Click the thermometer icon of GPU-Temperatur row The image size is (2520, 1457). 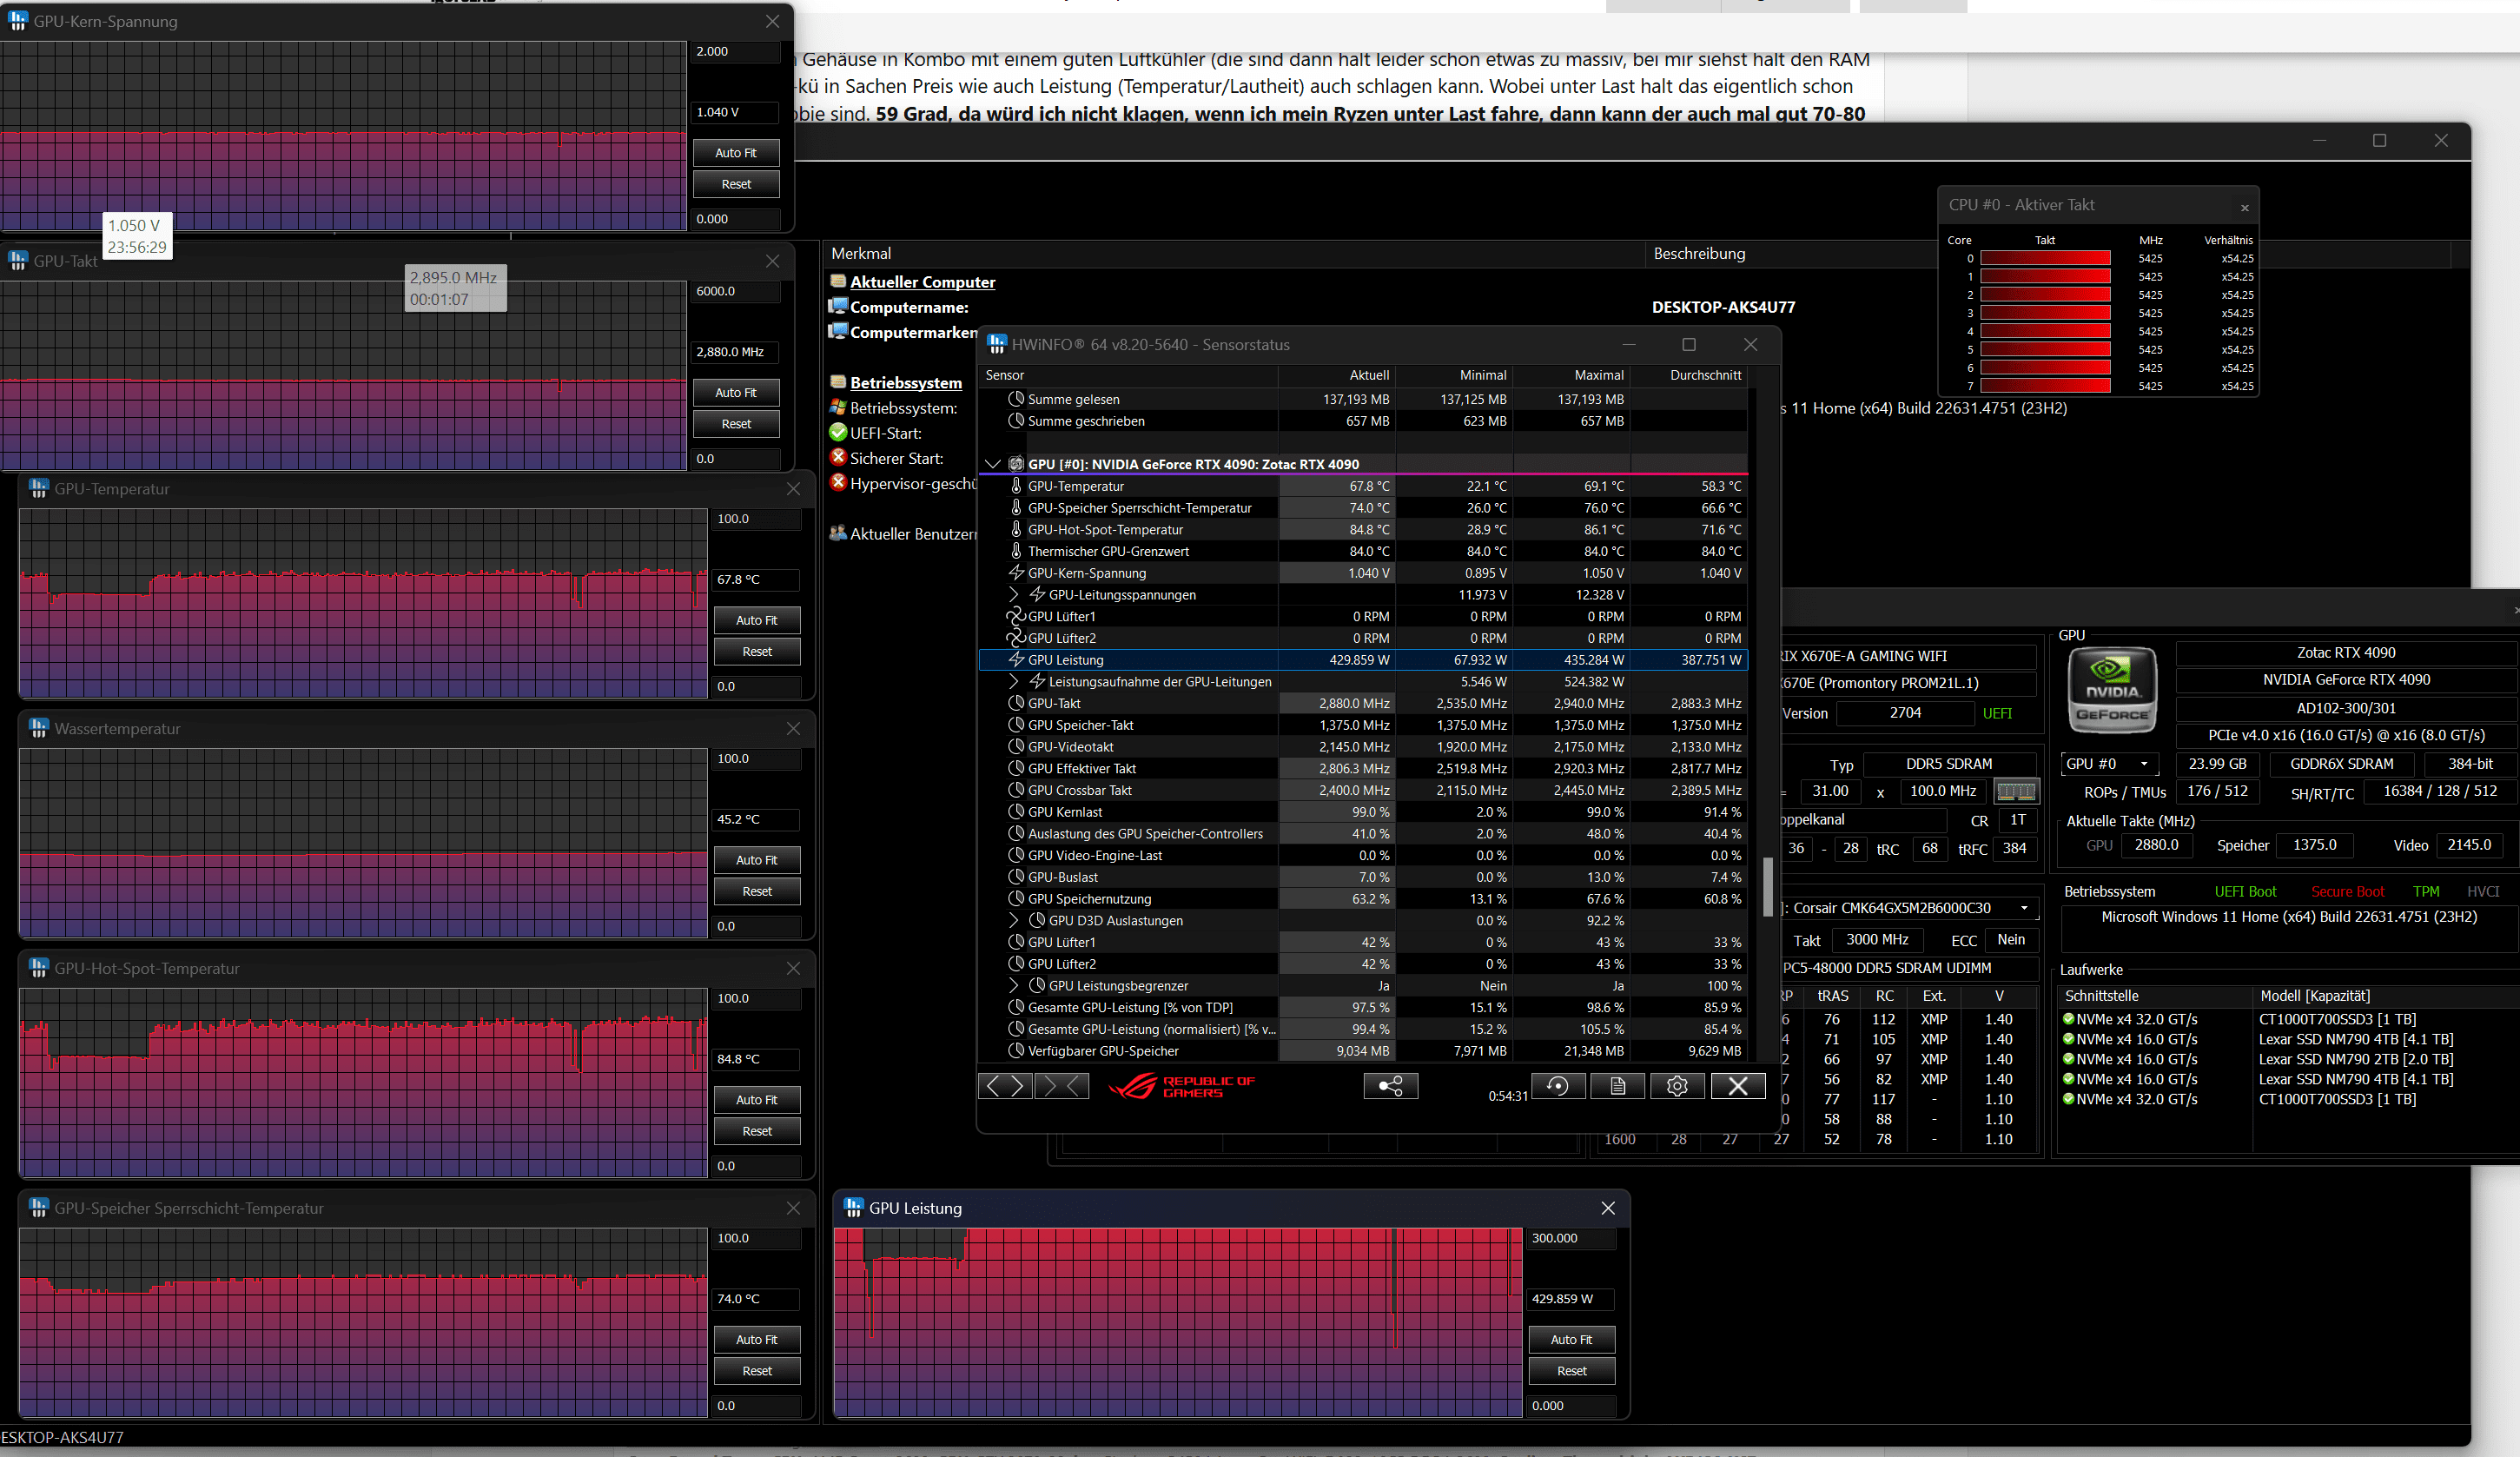1016,486
